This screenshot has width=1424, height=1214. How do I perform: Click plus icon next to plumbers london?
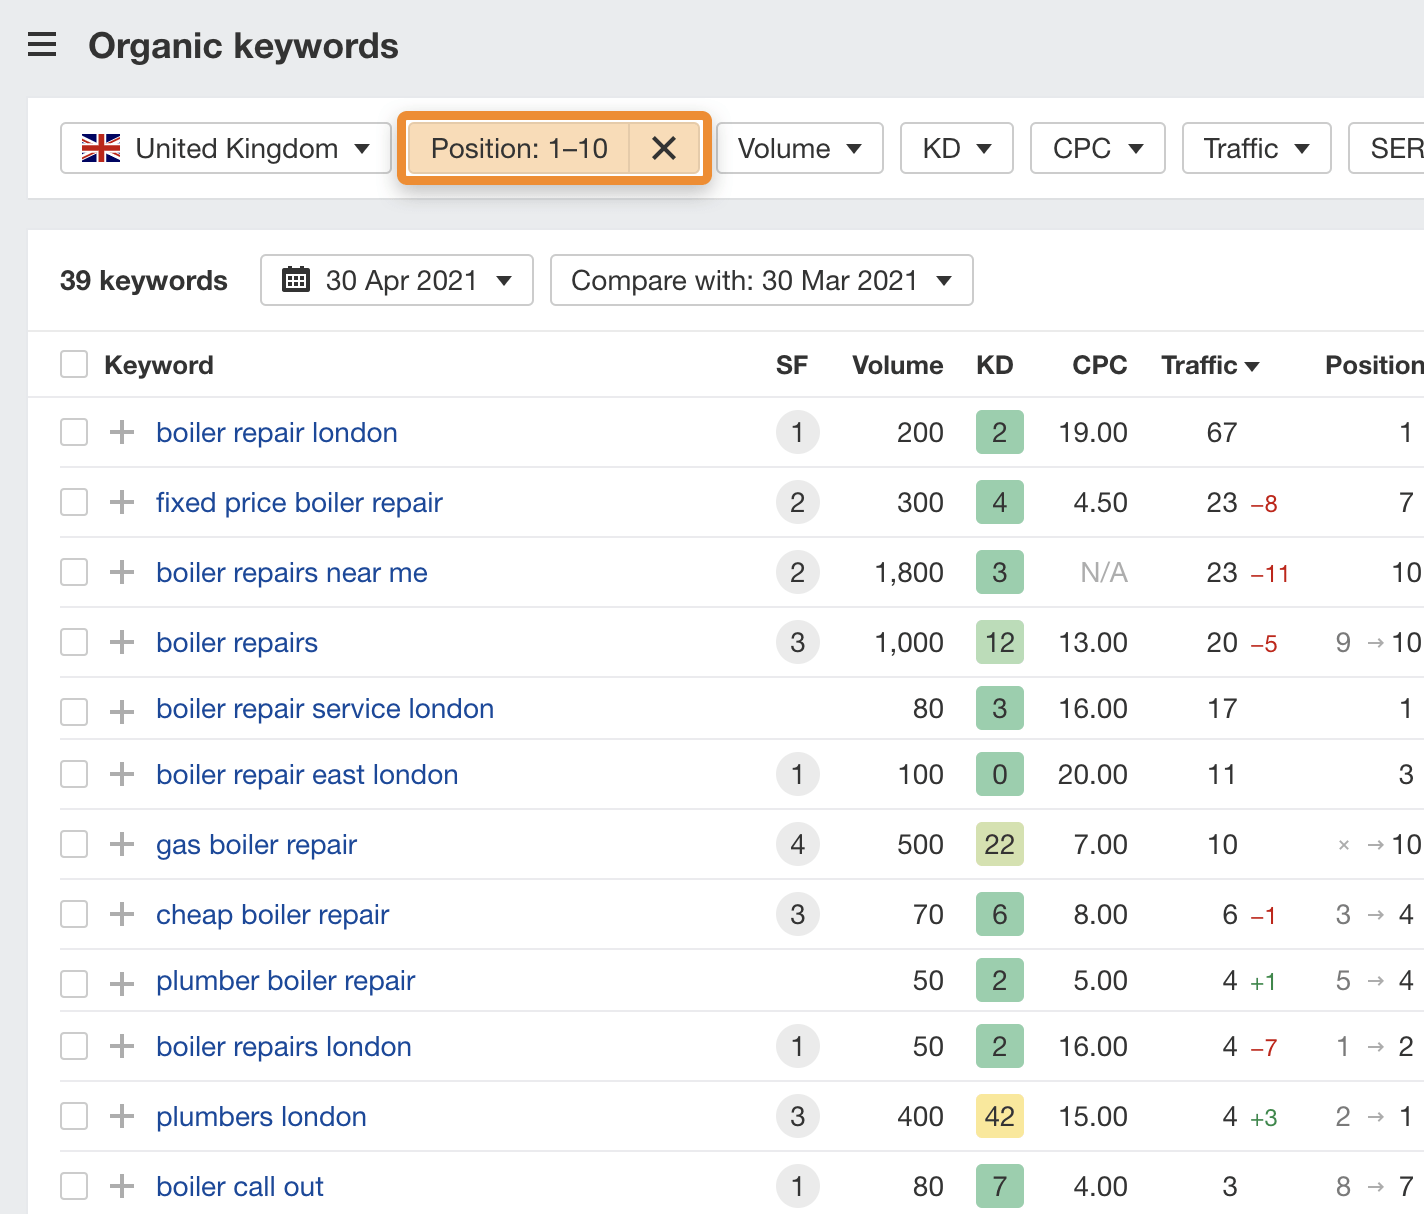pyautogui.click(x=122, y=1116)
